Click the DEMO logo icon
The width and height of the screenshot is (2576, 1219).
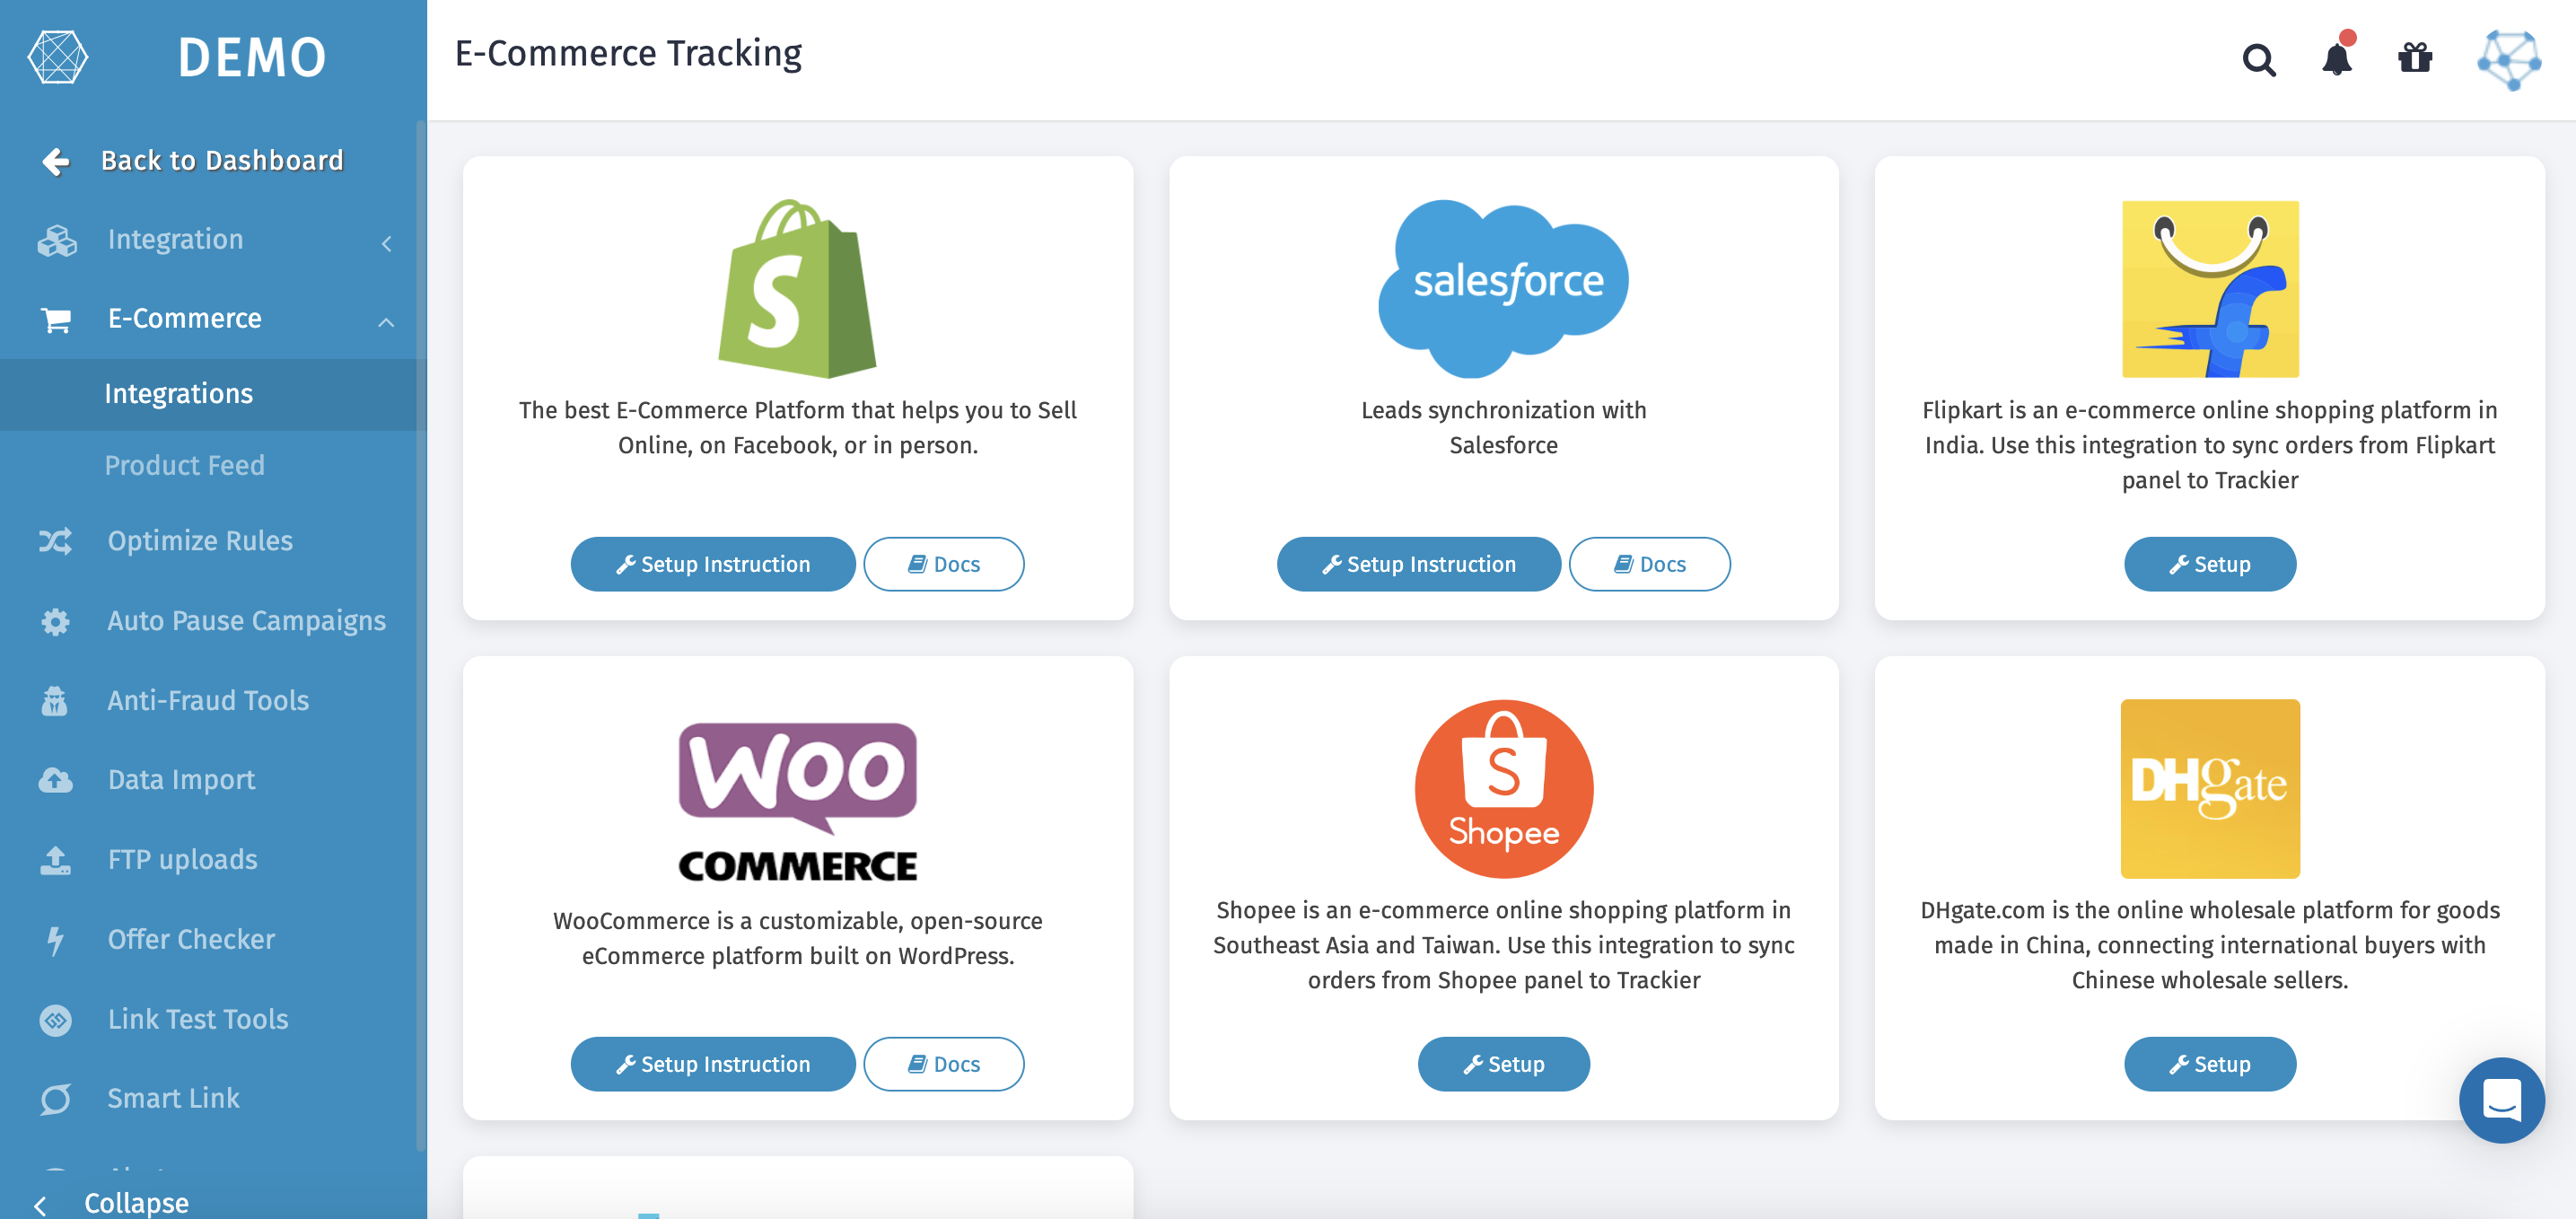[58, 57]
